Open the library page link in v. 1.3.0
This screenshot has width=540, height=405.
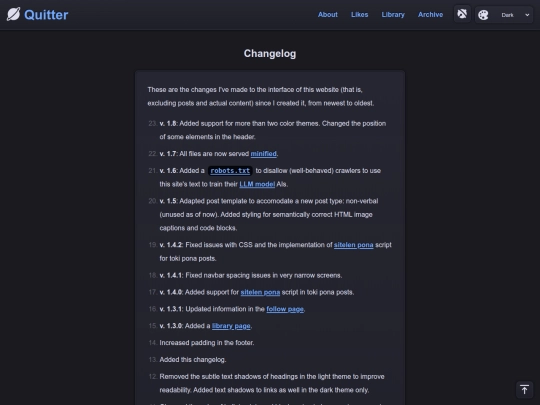coord(231,326)
